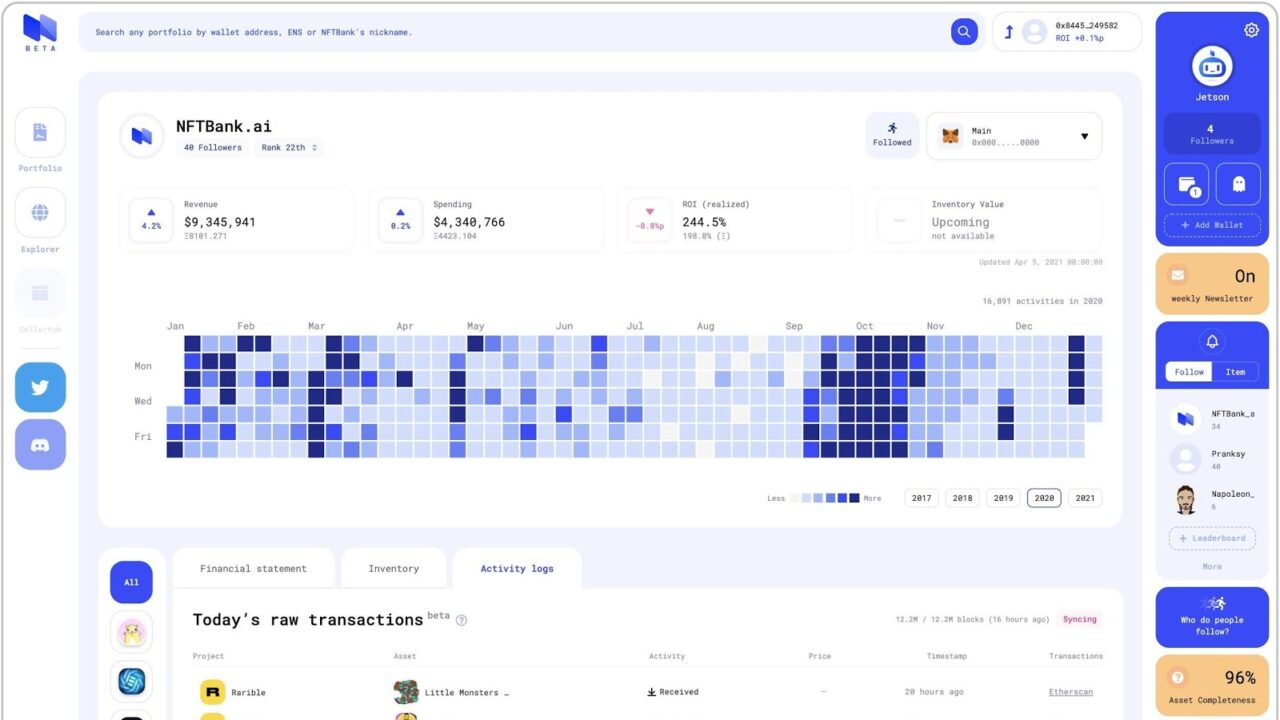Open the Main wallet dropdown

pos(1014,136)
